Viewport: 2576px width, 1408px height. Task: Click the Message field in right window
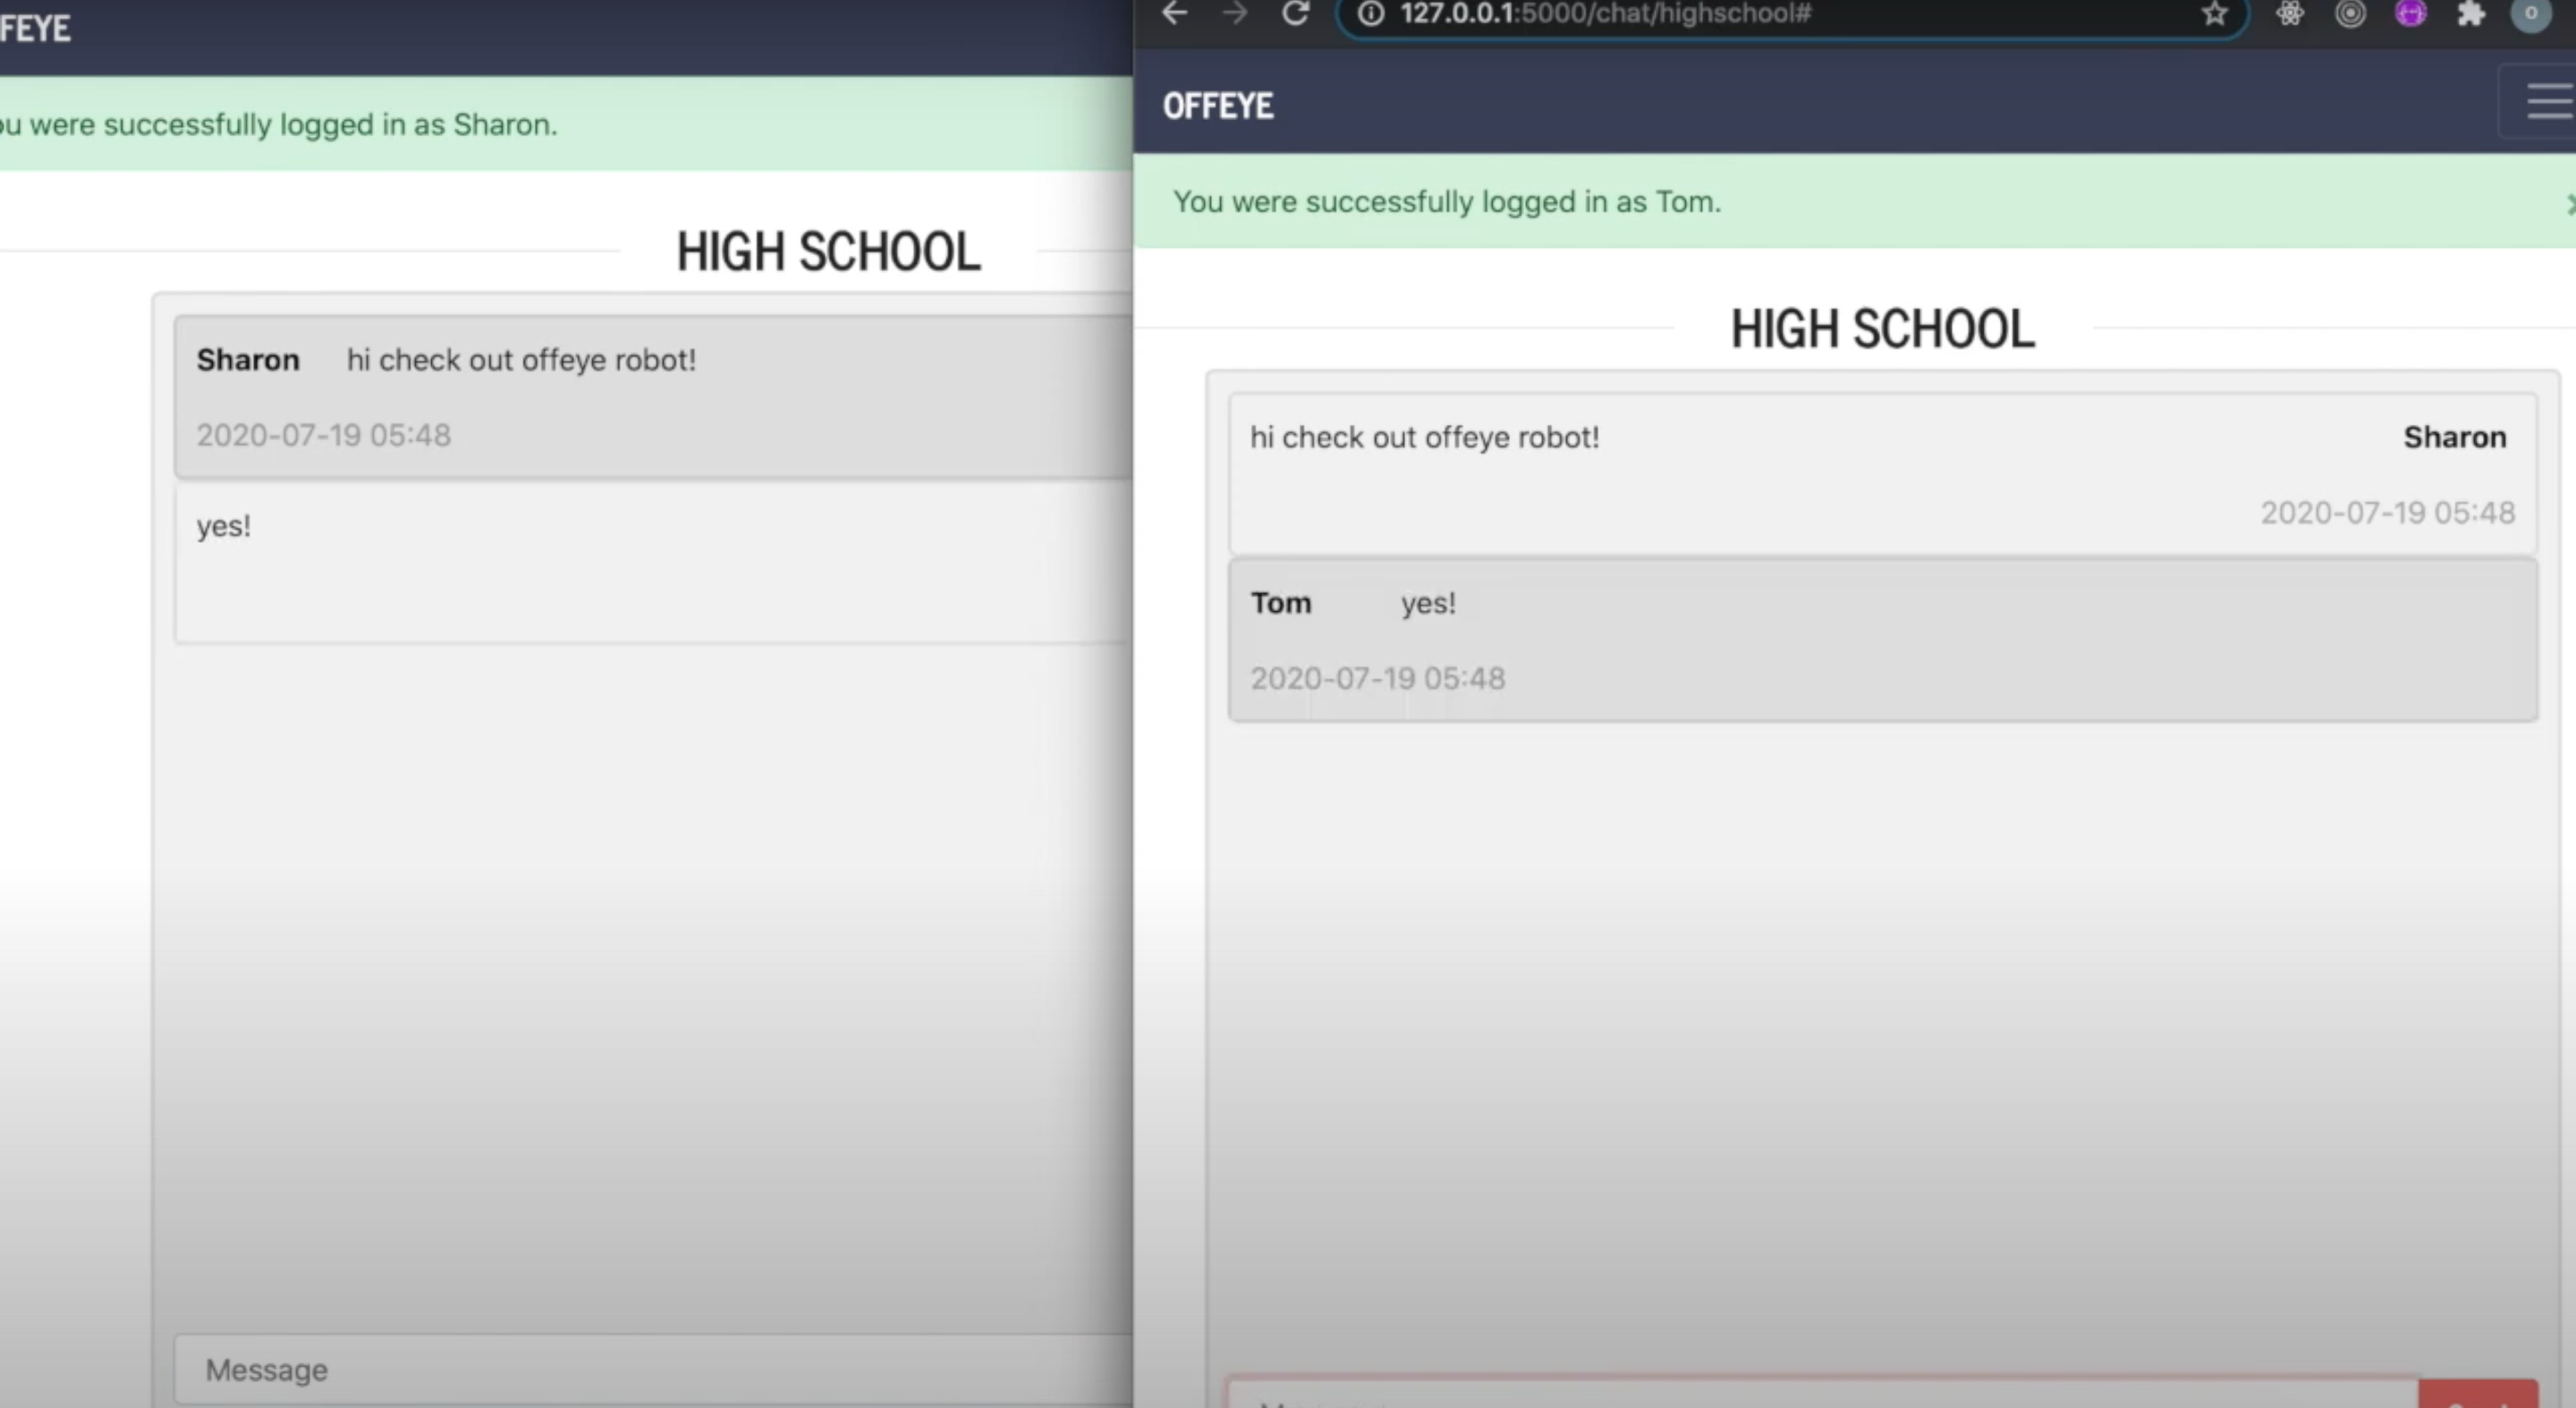click(1820, 1396)
